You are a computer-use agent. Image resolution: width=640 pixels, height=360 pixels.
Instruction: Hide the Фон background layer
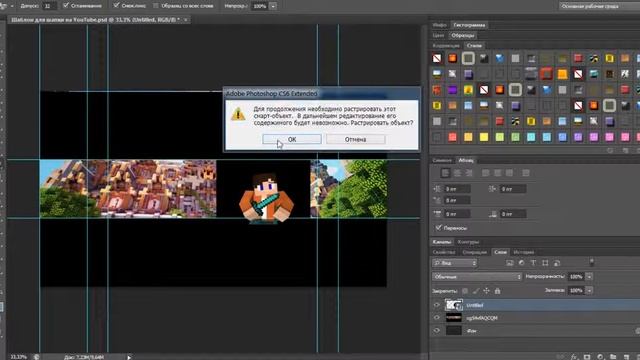[x=436, y=331]
